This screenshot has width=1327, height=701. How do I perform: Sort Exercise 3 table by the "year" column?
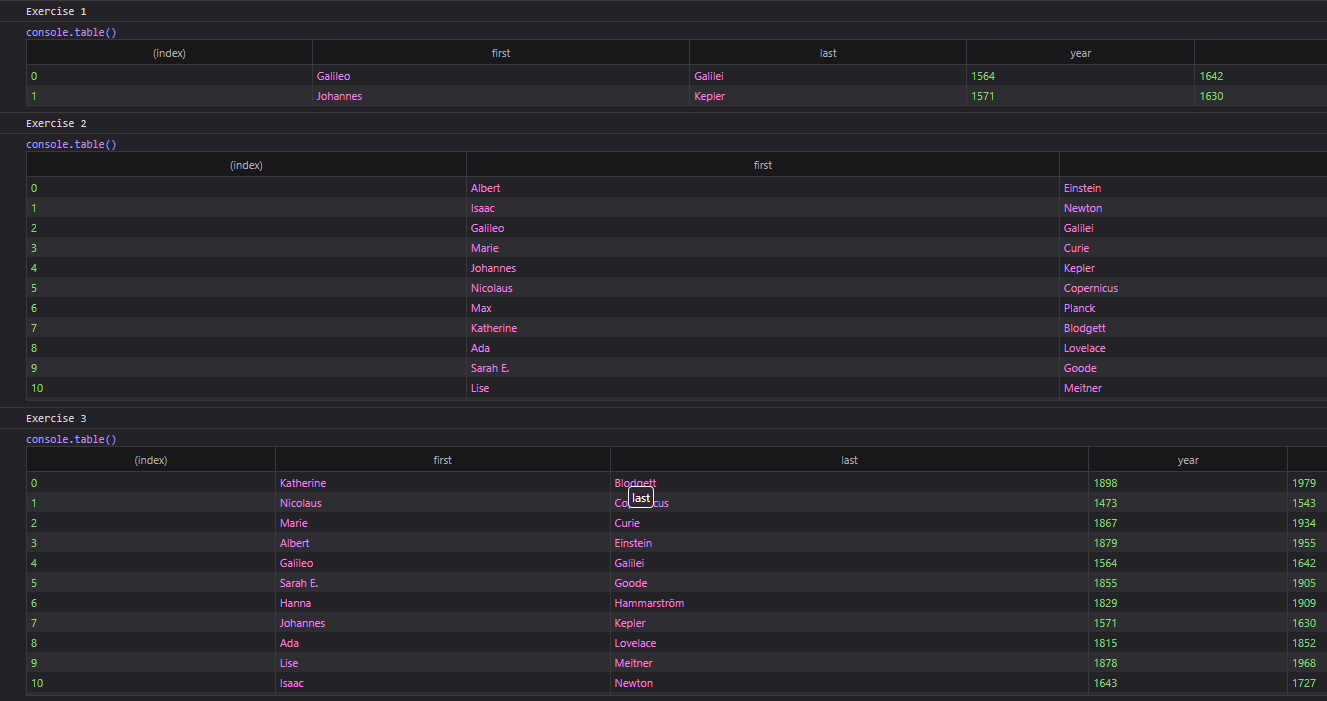coord(1187,459)
